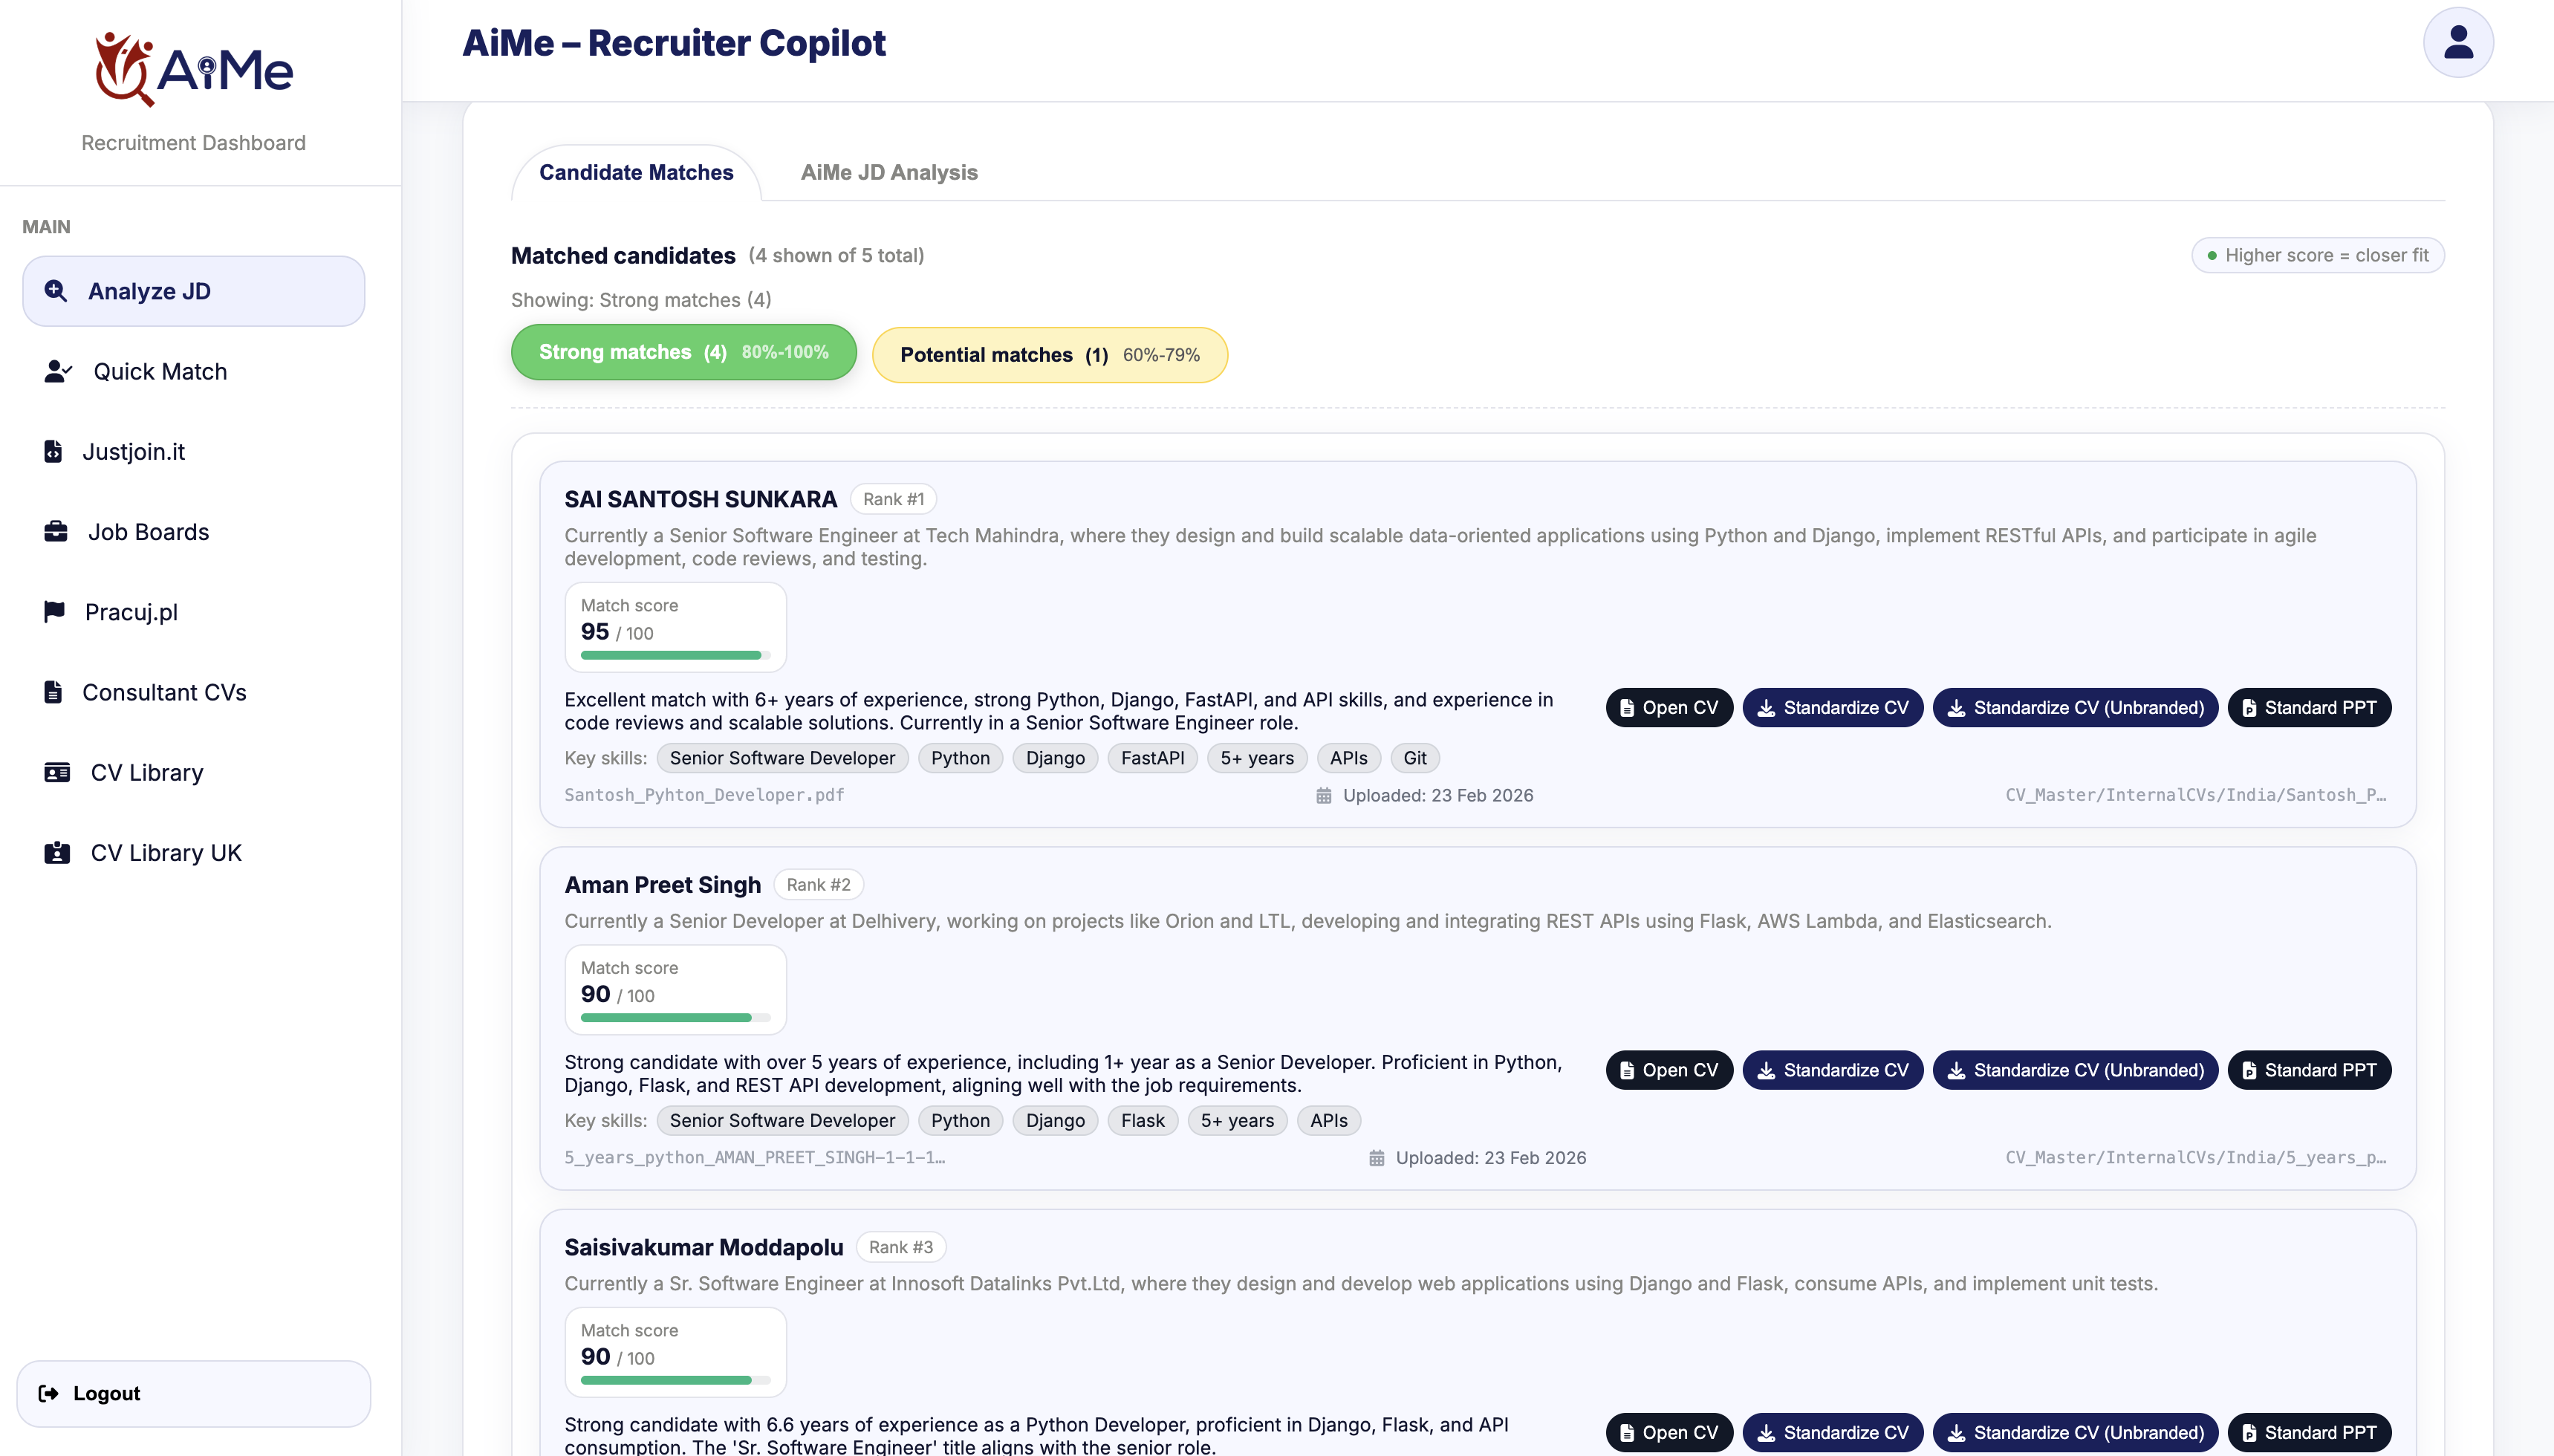Click the 95 match score progress bar
The image size is (2554, 1456).
[x=675, y=655]
